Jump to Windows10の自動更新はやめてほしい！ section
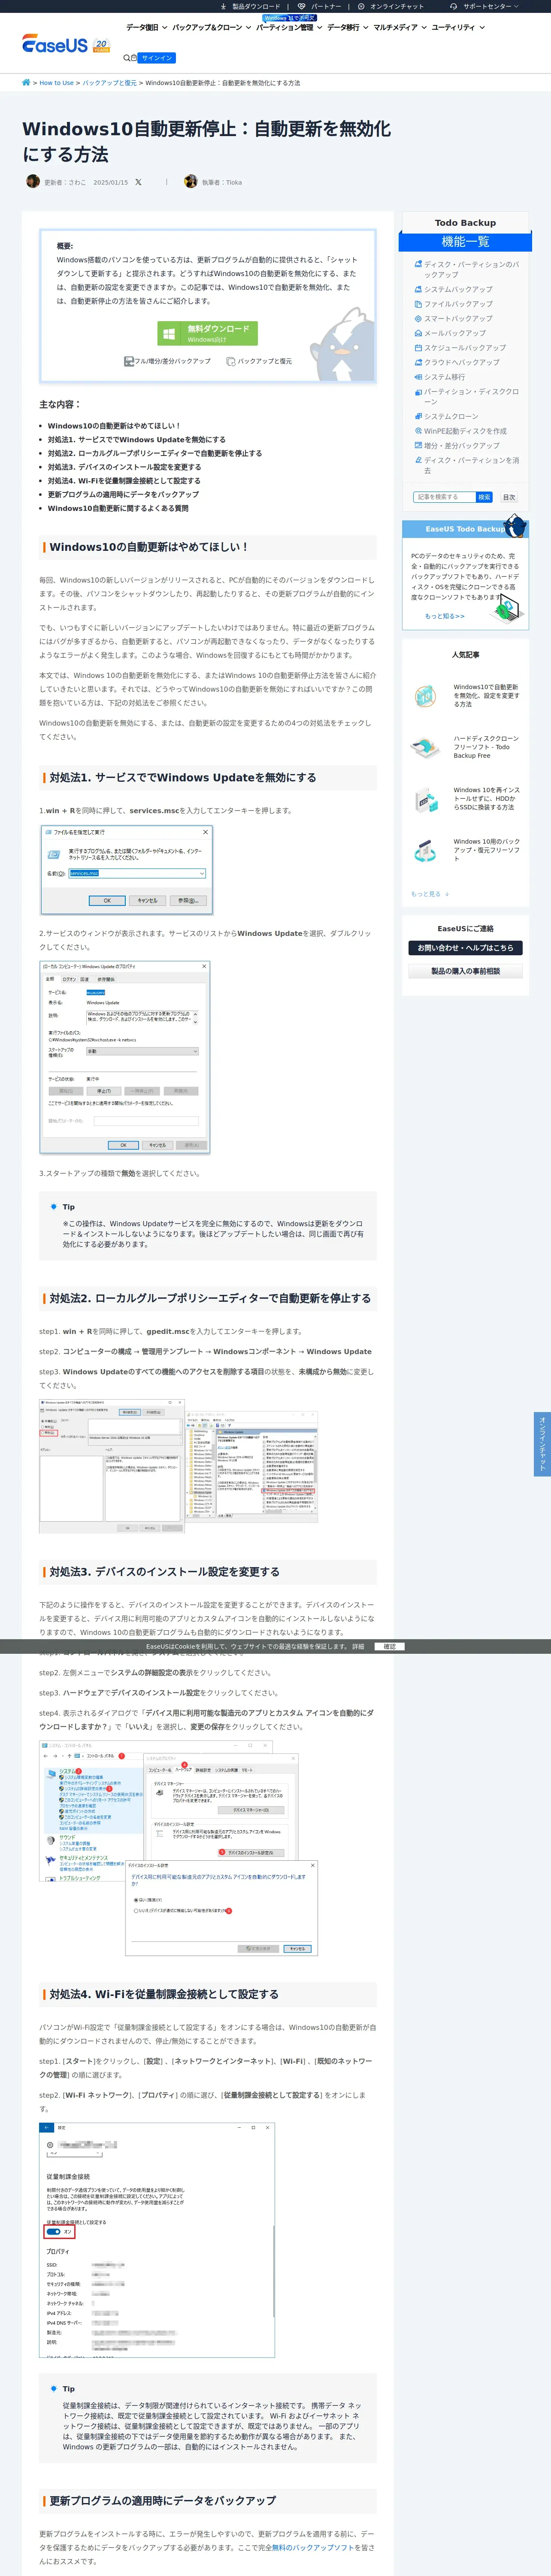The image size is (551, 2576). (x=114, y=426)
